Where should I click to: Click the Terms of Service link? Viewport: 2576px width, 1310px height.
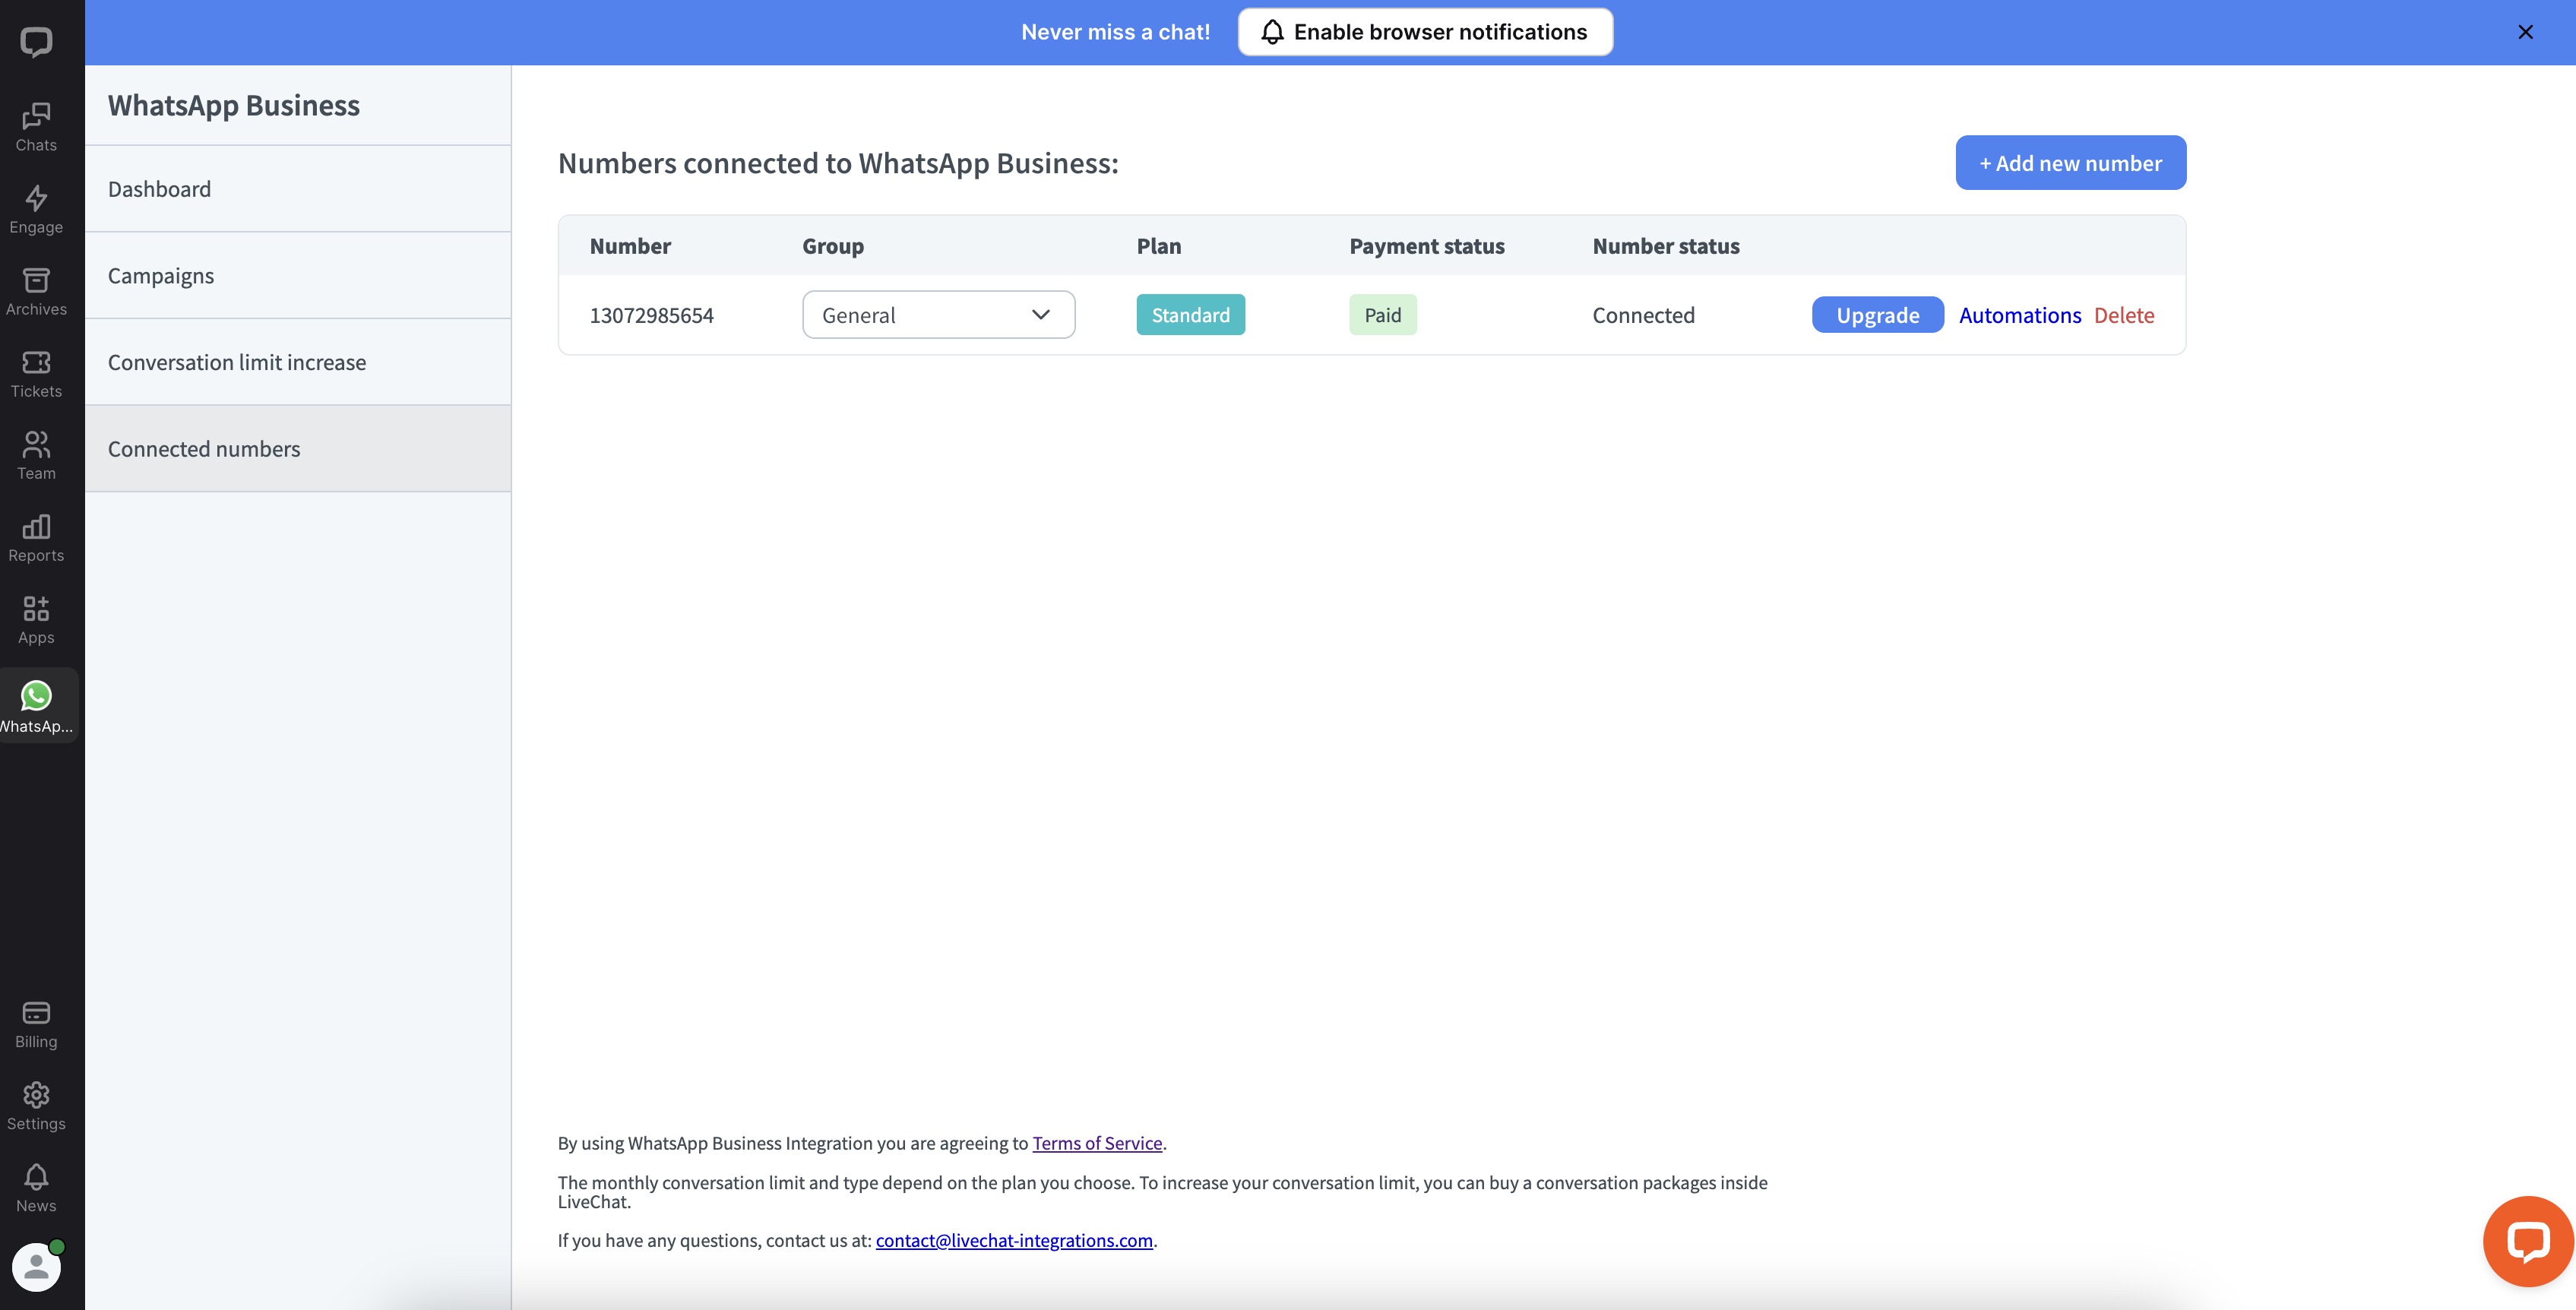coord(1096,1141)
